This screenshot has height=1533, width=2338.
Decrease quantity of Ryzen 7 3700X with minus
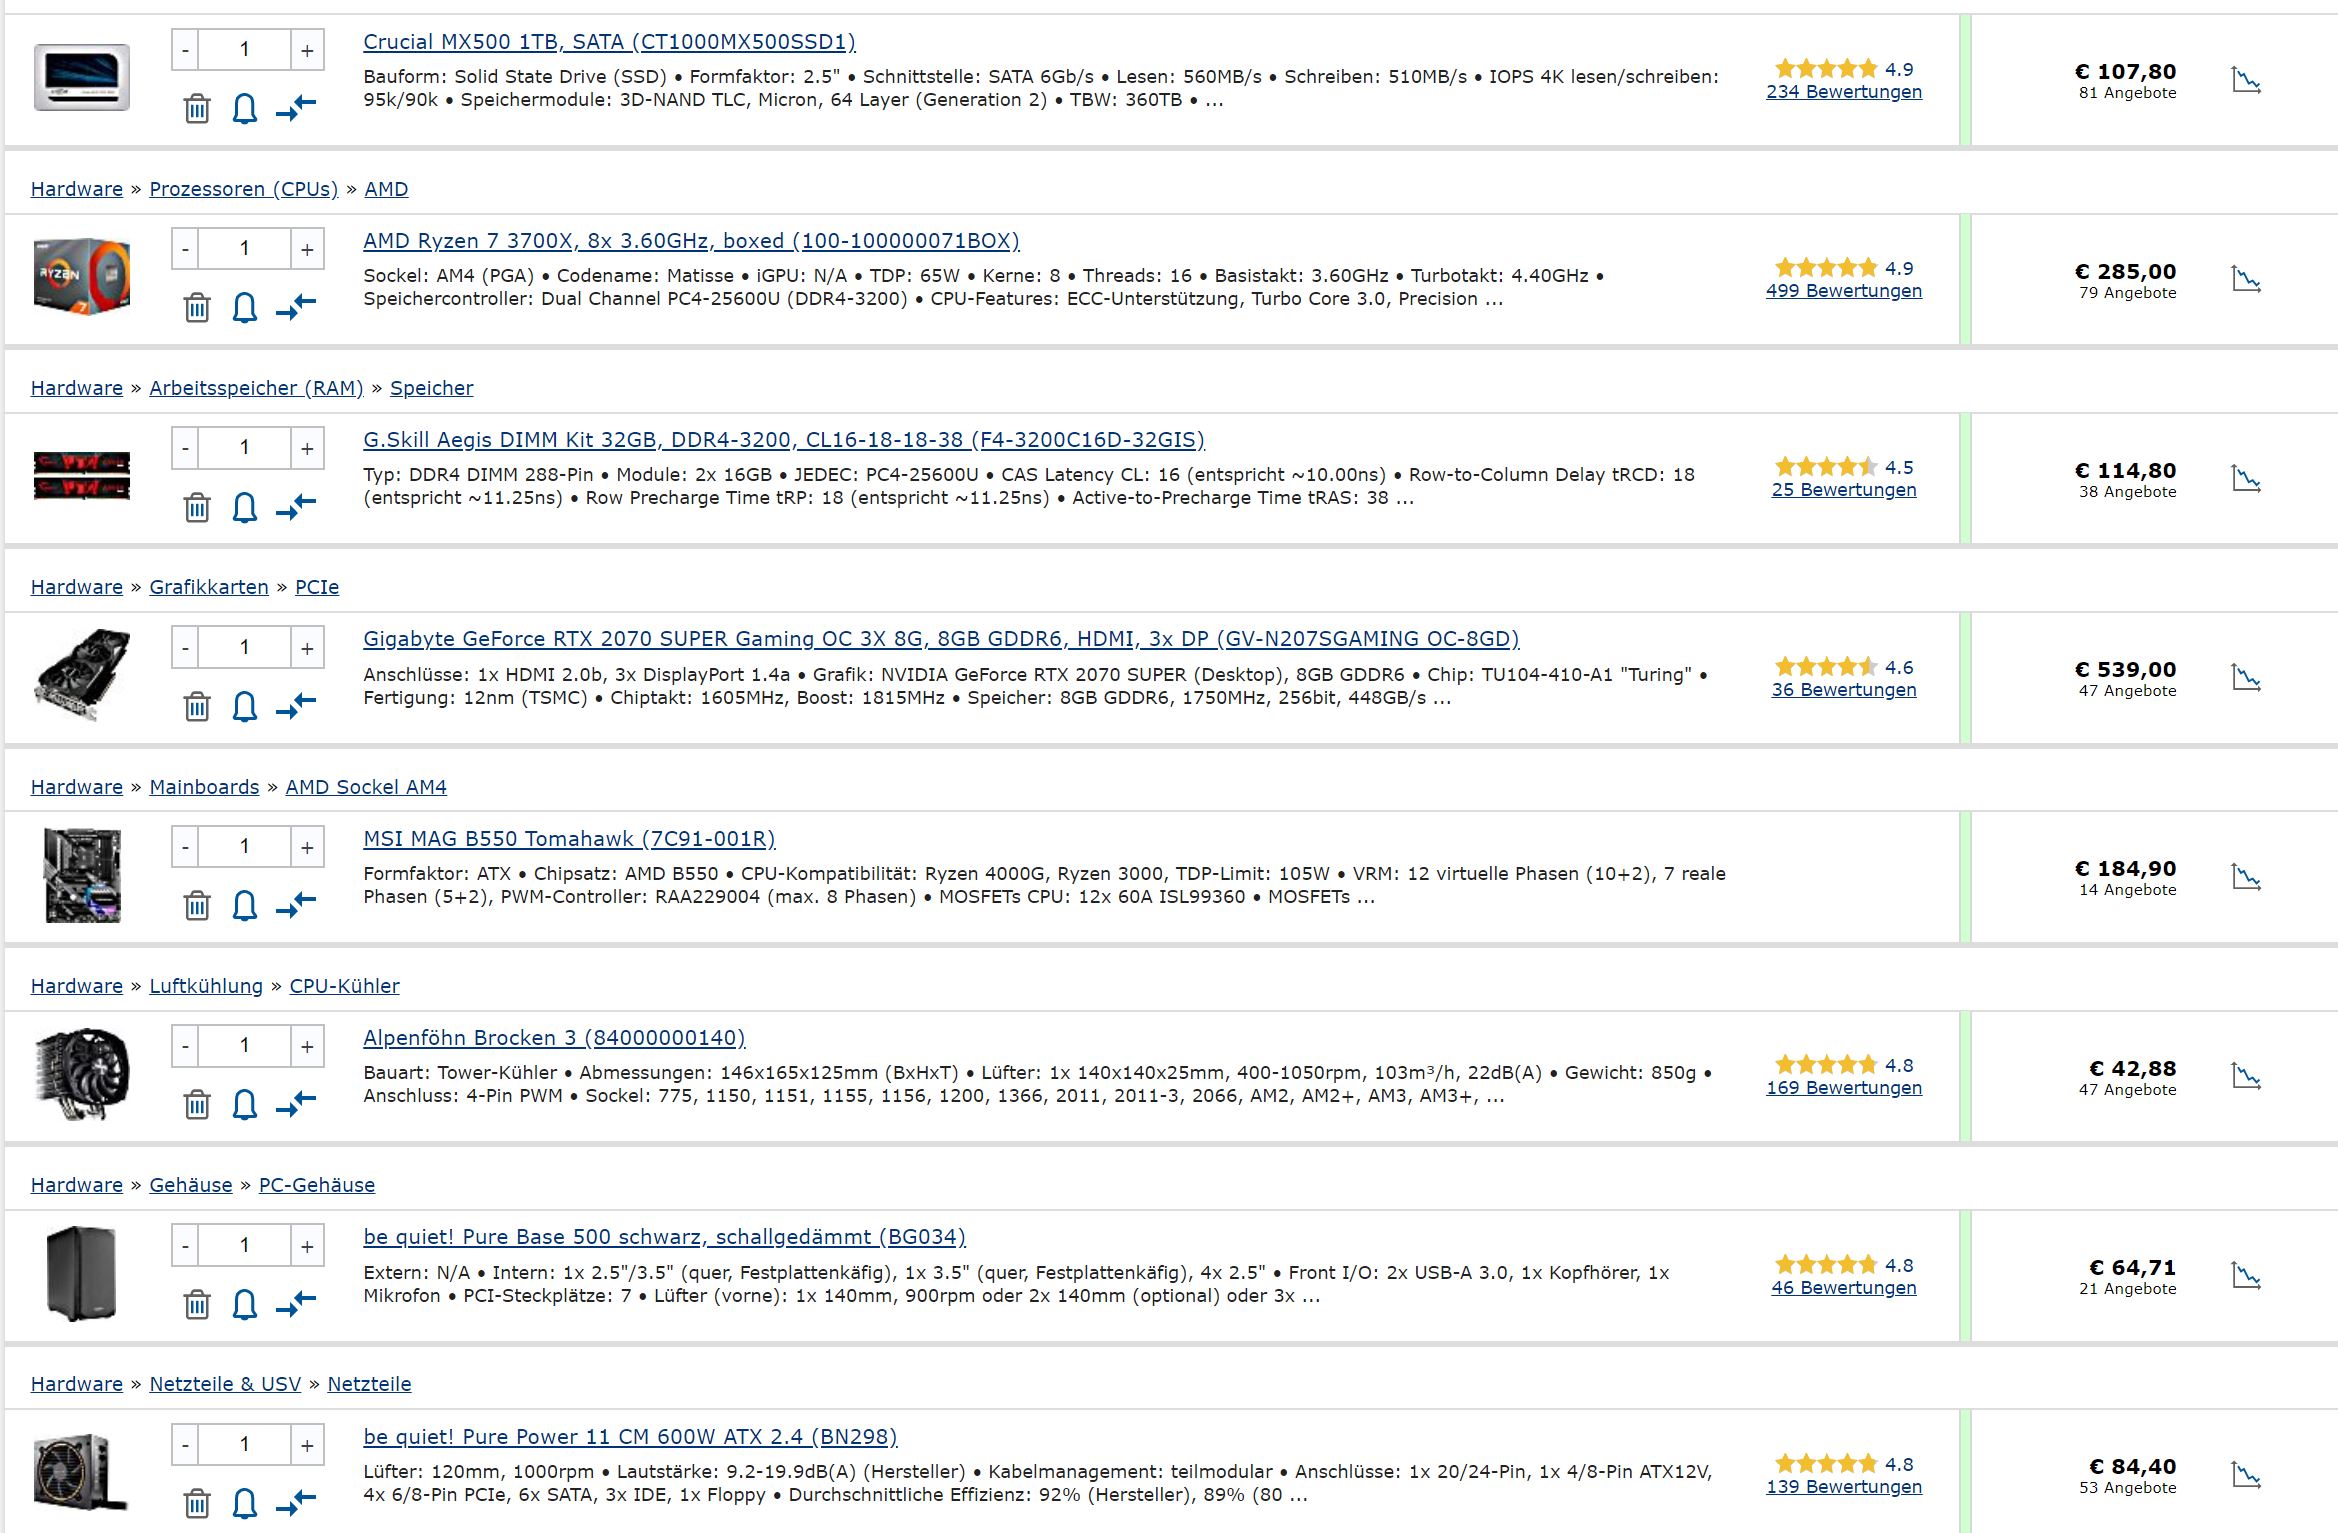coord(185,249)
